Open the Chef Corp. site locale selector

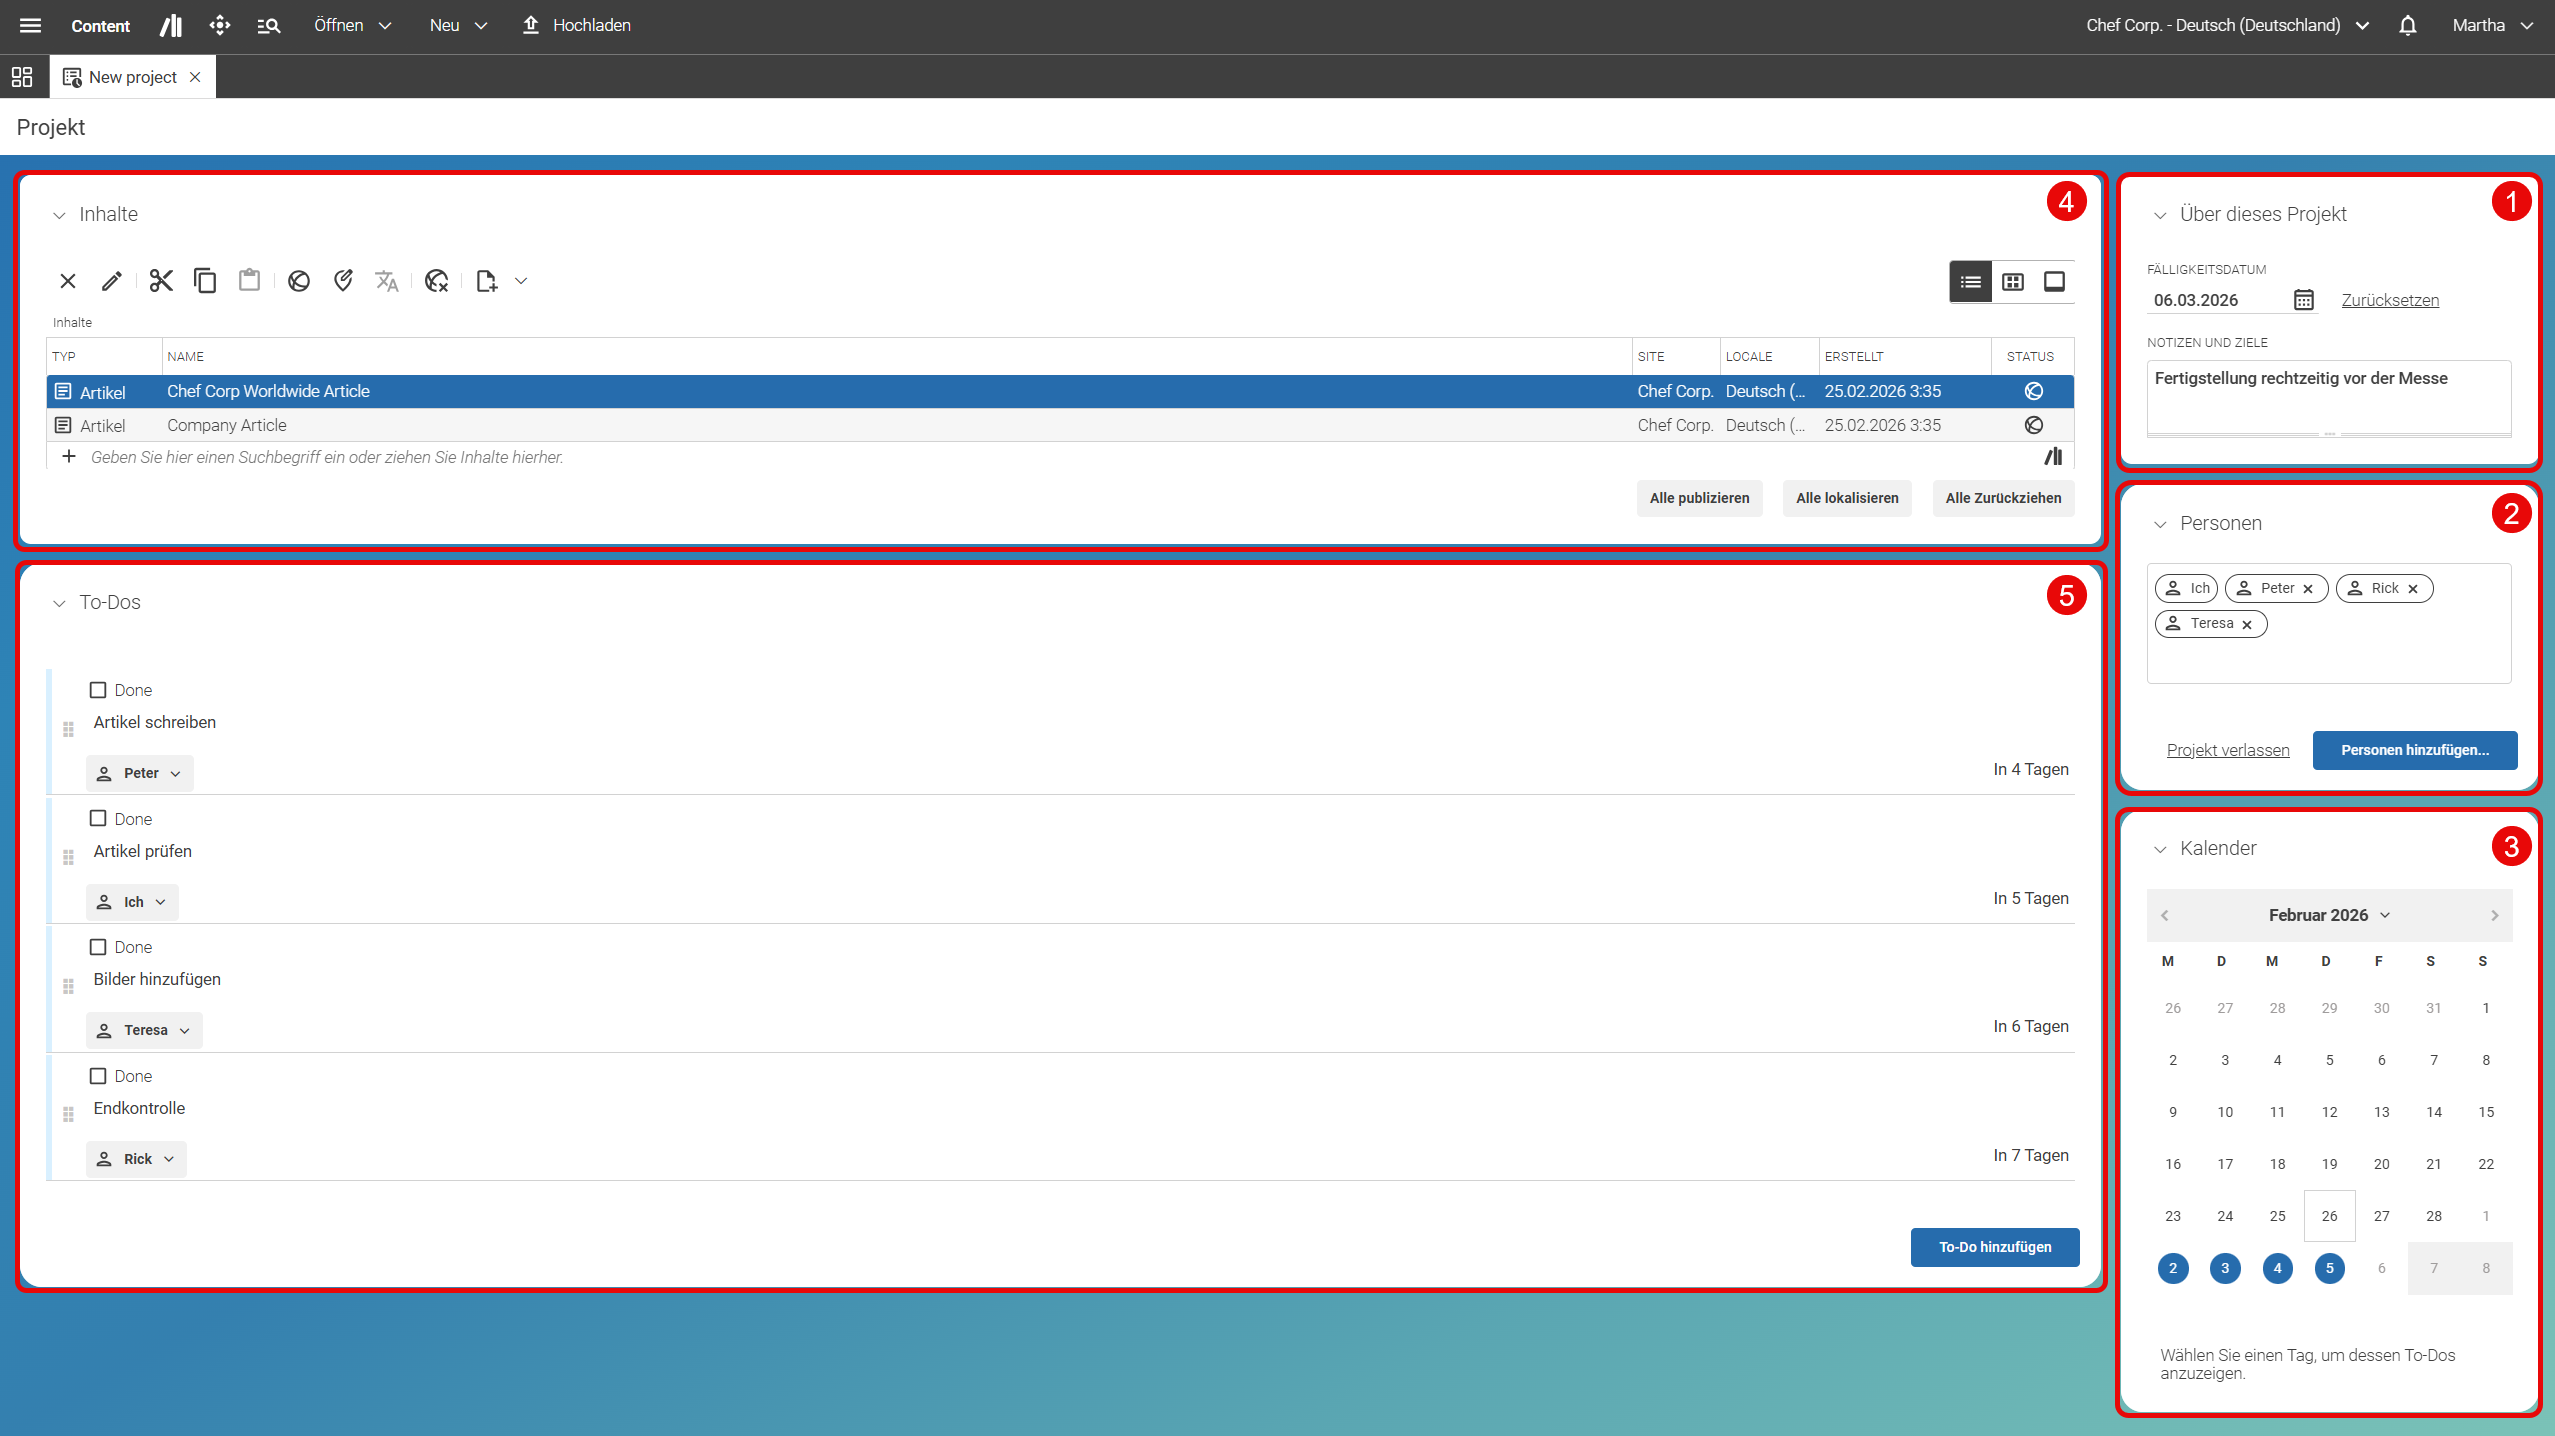coord(2228,25)
